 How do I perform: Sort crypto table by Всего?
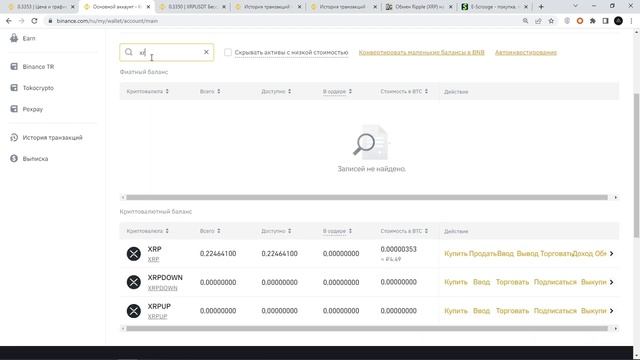(210, 231)
